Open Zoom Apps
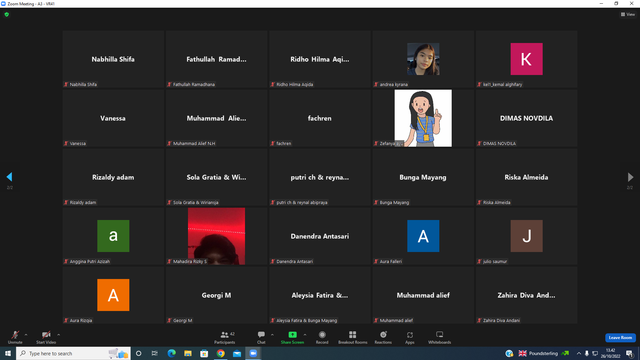640x360 pixels. coord(410,337)
